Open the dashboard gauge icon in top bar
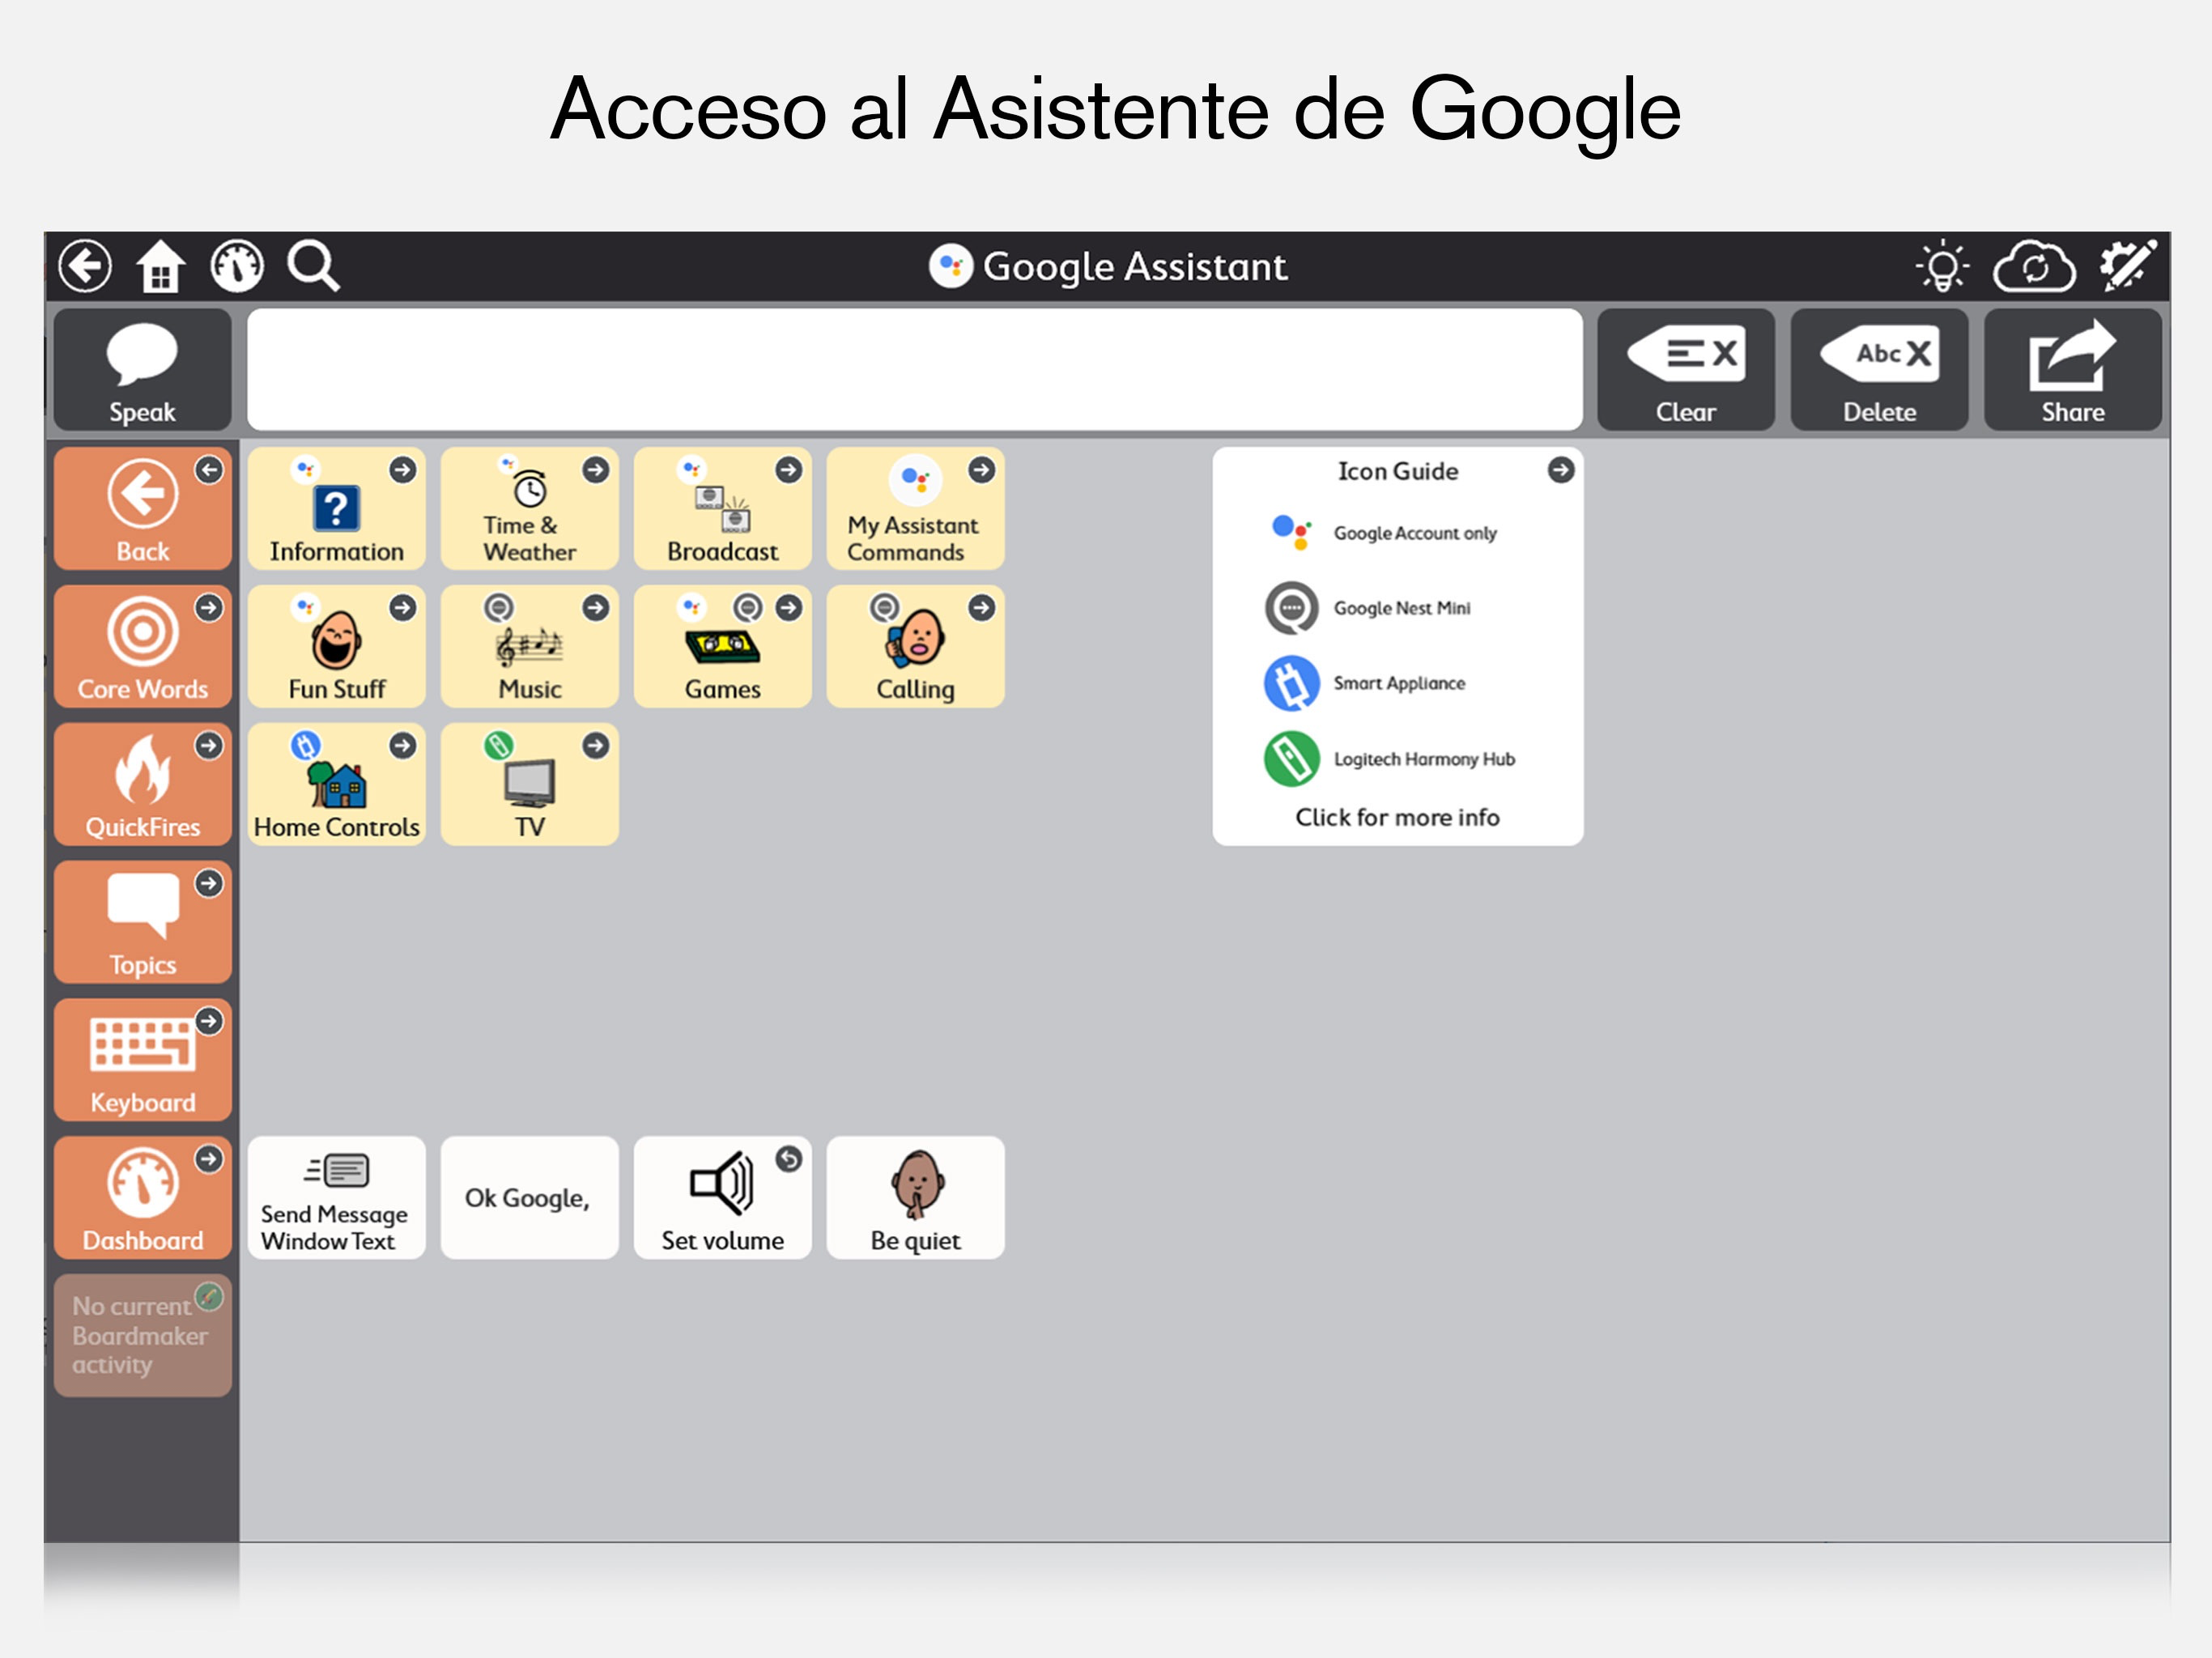This screenshot has width=2212, height=1658. coord(237,266)
